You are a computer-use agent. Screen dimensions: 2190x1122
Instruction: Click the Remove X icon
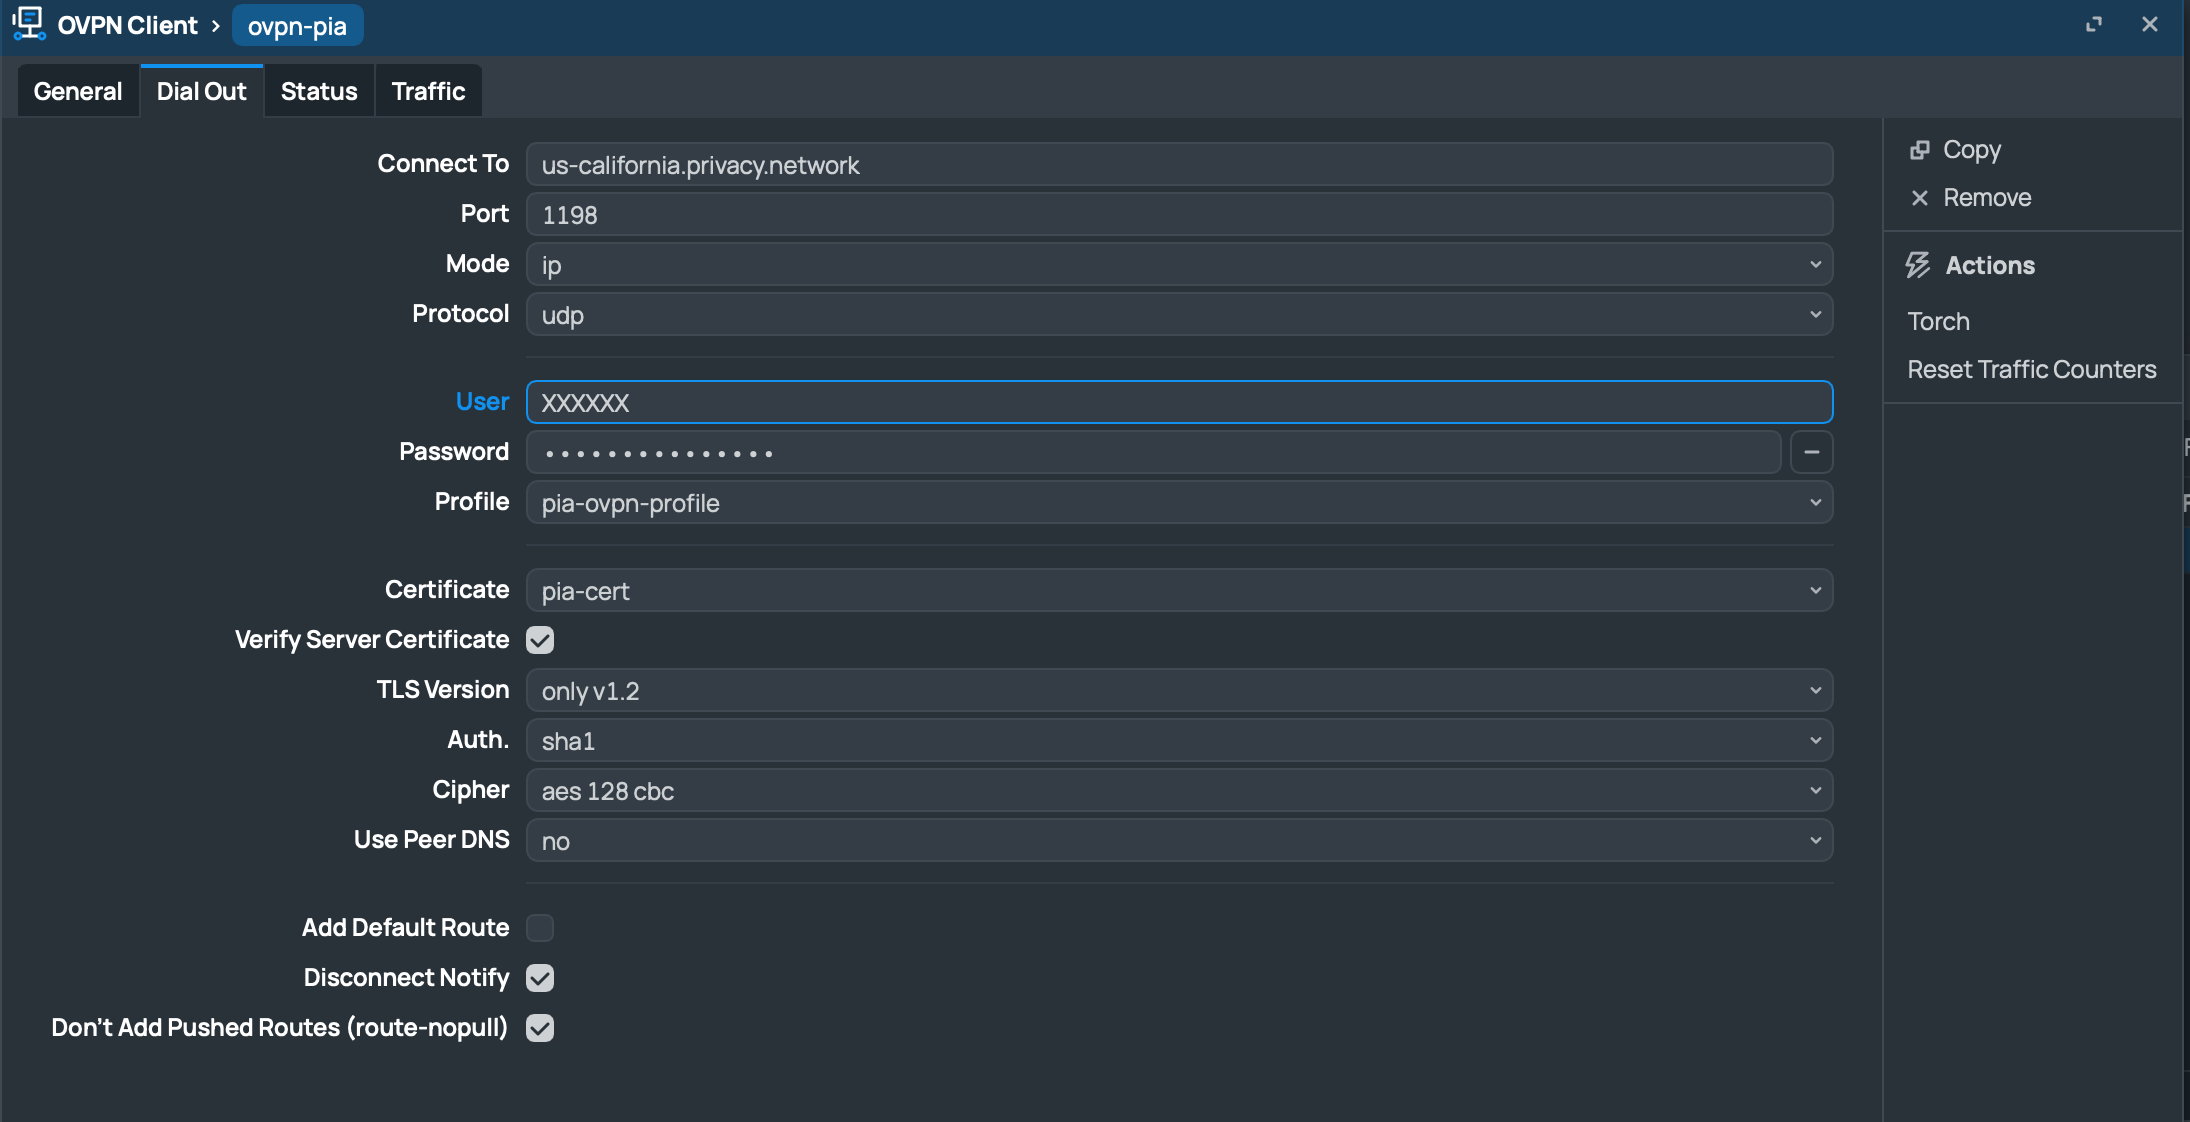coord(1919,198)
